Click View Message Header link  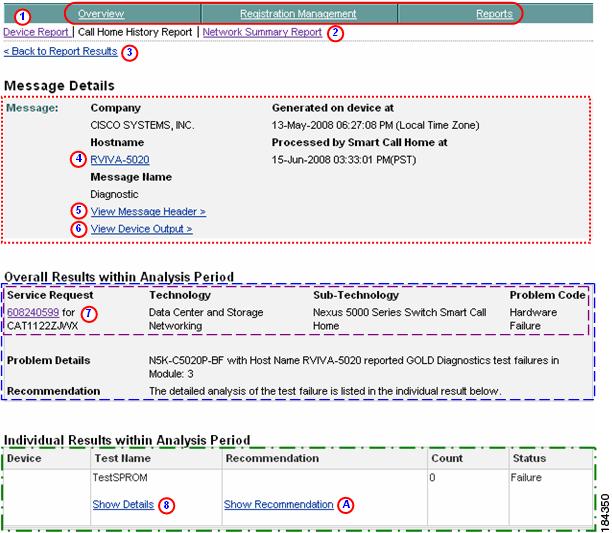tap(148, 212)
